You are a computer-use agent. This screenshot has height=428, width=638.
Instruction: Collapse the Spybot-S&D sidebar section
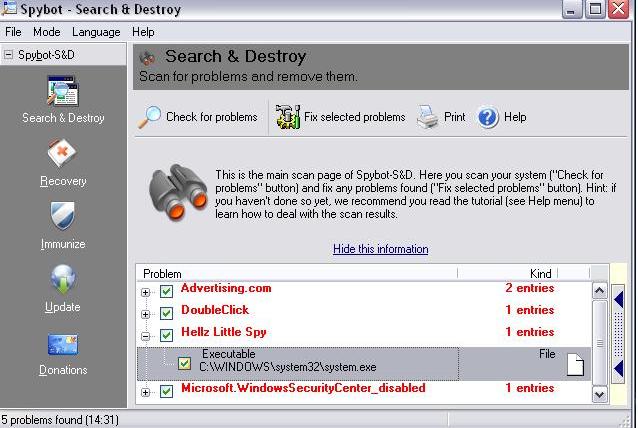[8, 55]
